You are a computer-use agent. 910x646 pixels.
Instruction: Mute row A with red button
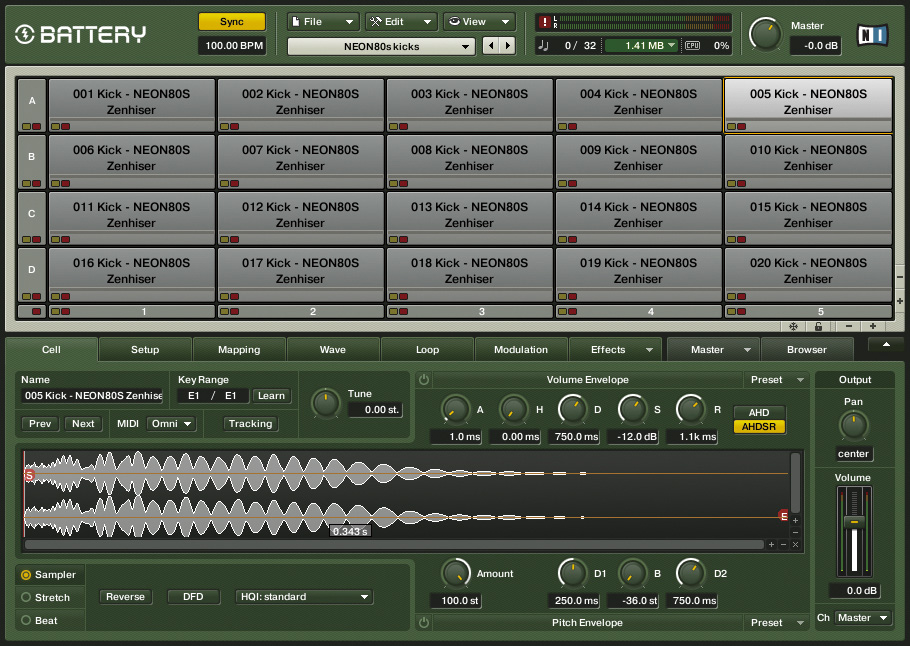(37, 127)
